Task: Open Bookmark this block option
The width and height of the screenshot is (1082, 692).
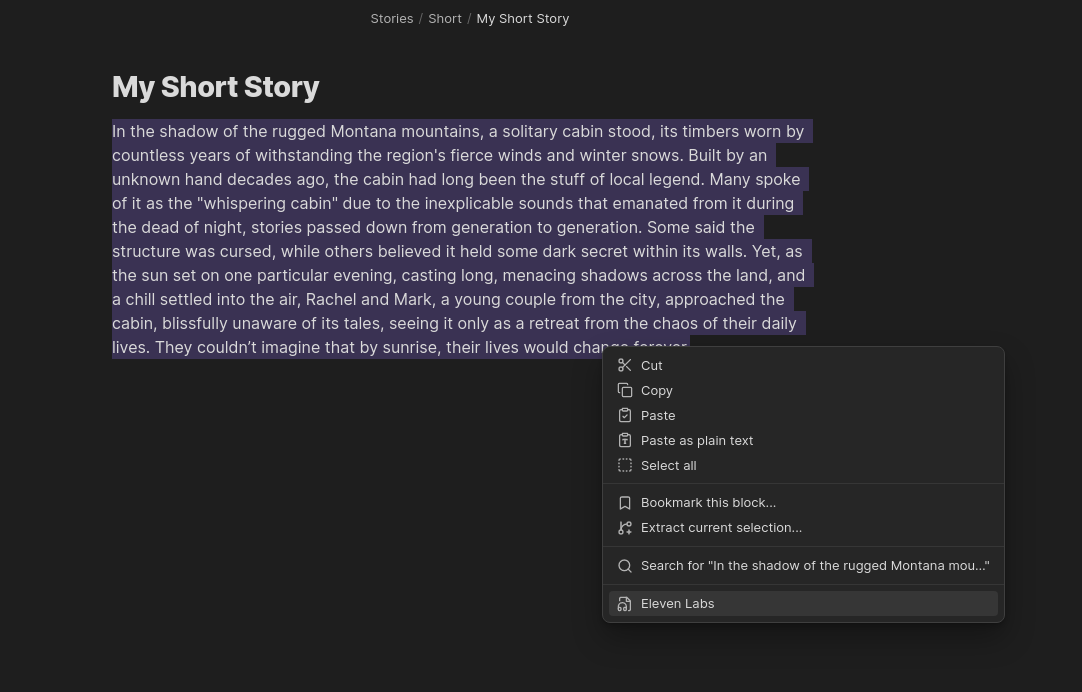Action: [803, 503]
